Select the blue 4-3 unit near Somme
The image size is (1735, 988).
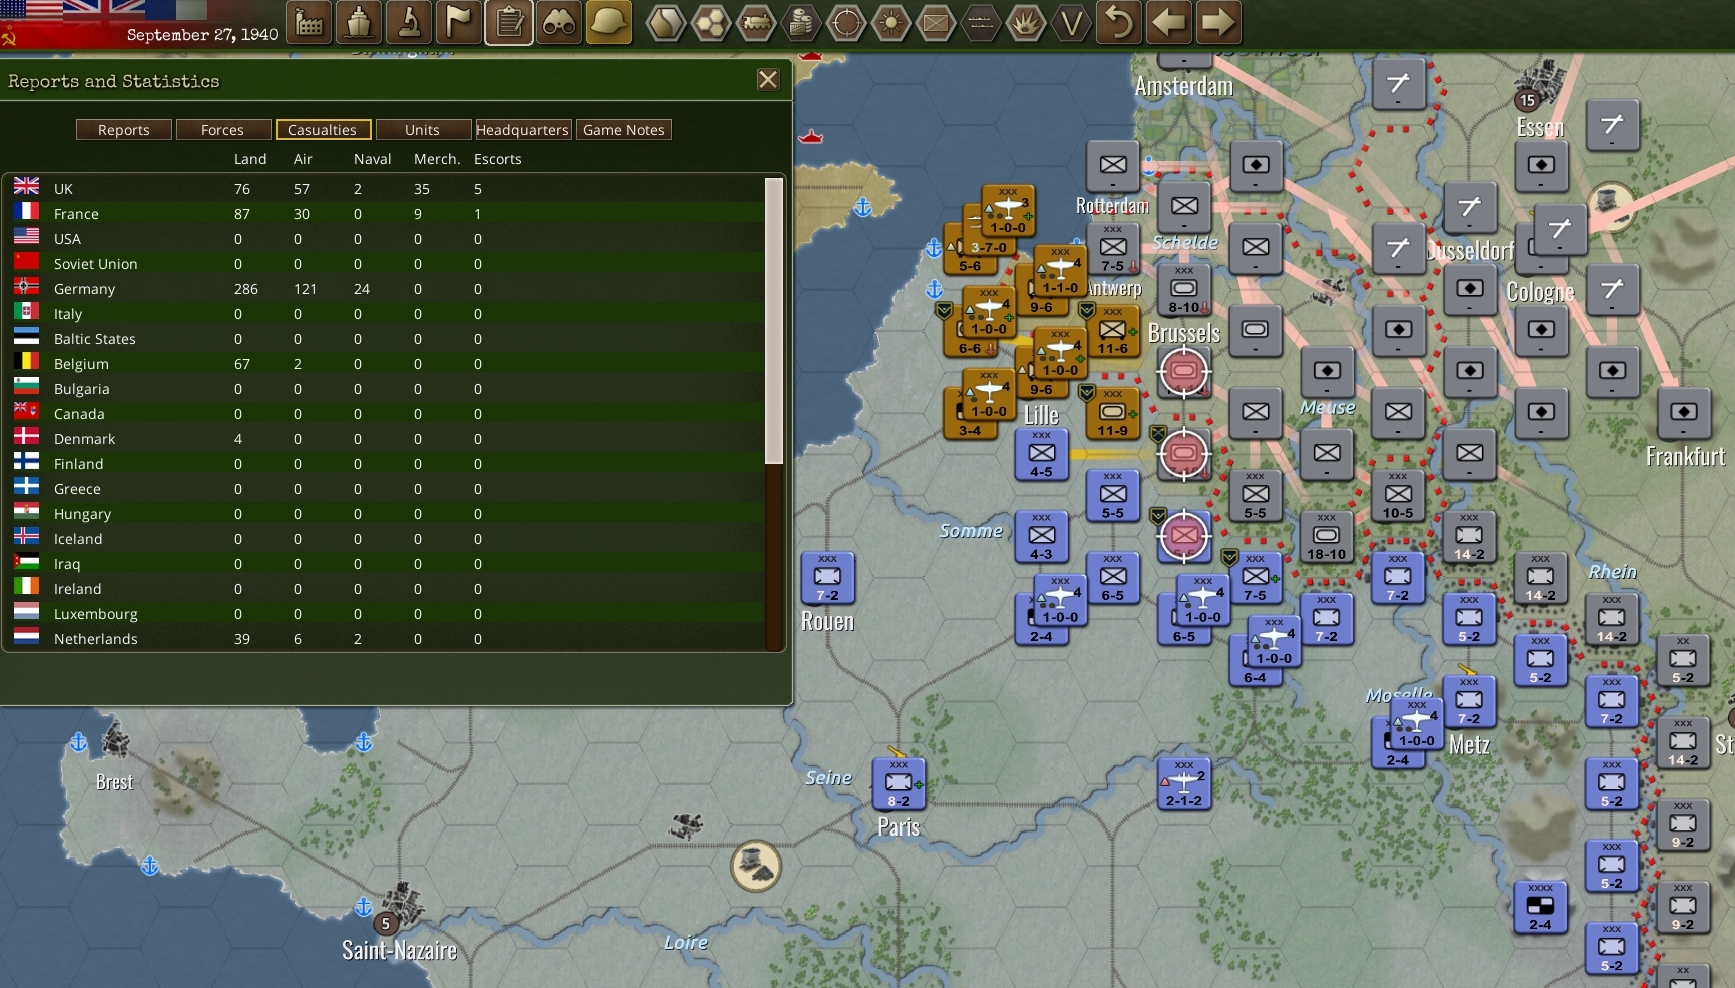click(x=1042, y=538)
